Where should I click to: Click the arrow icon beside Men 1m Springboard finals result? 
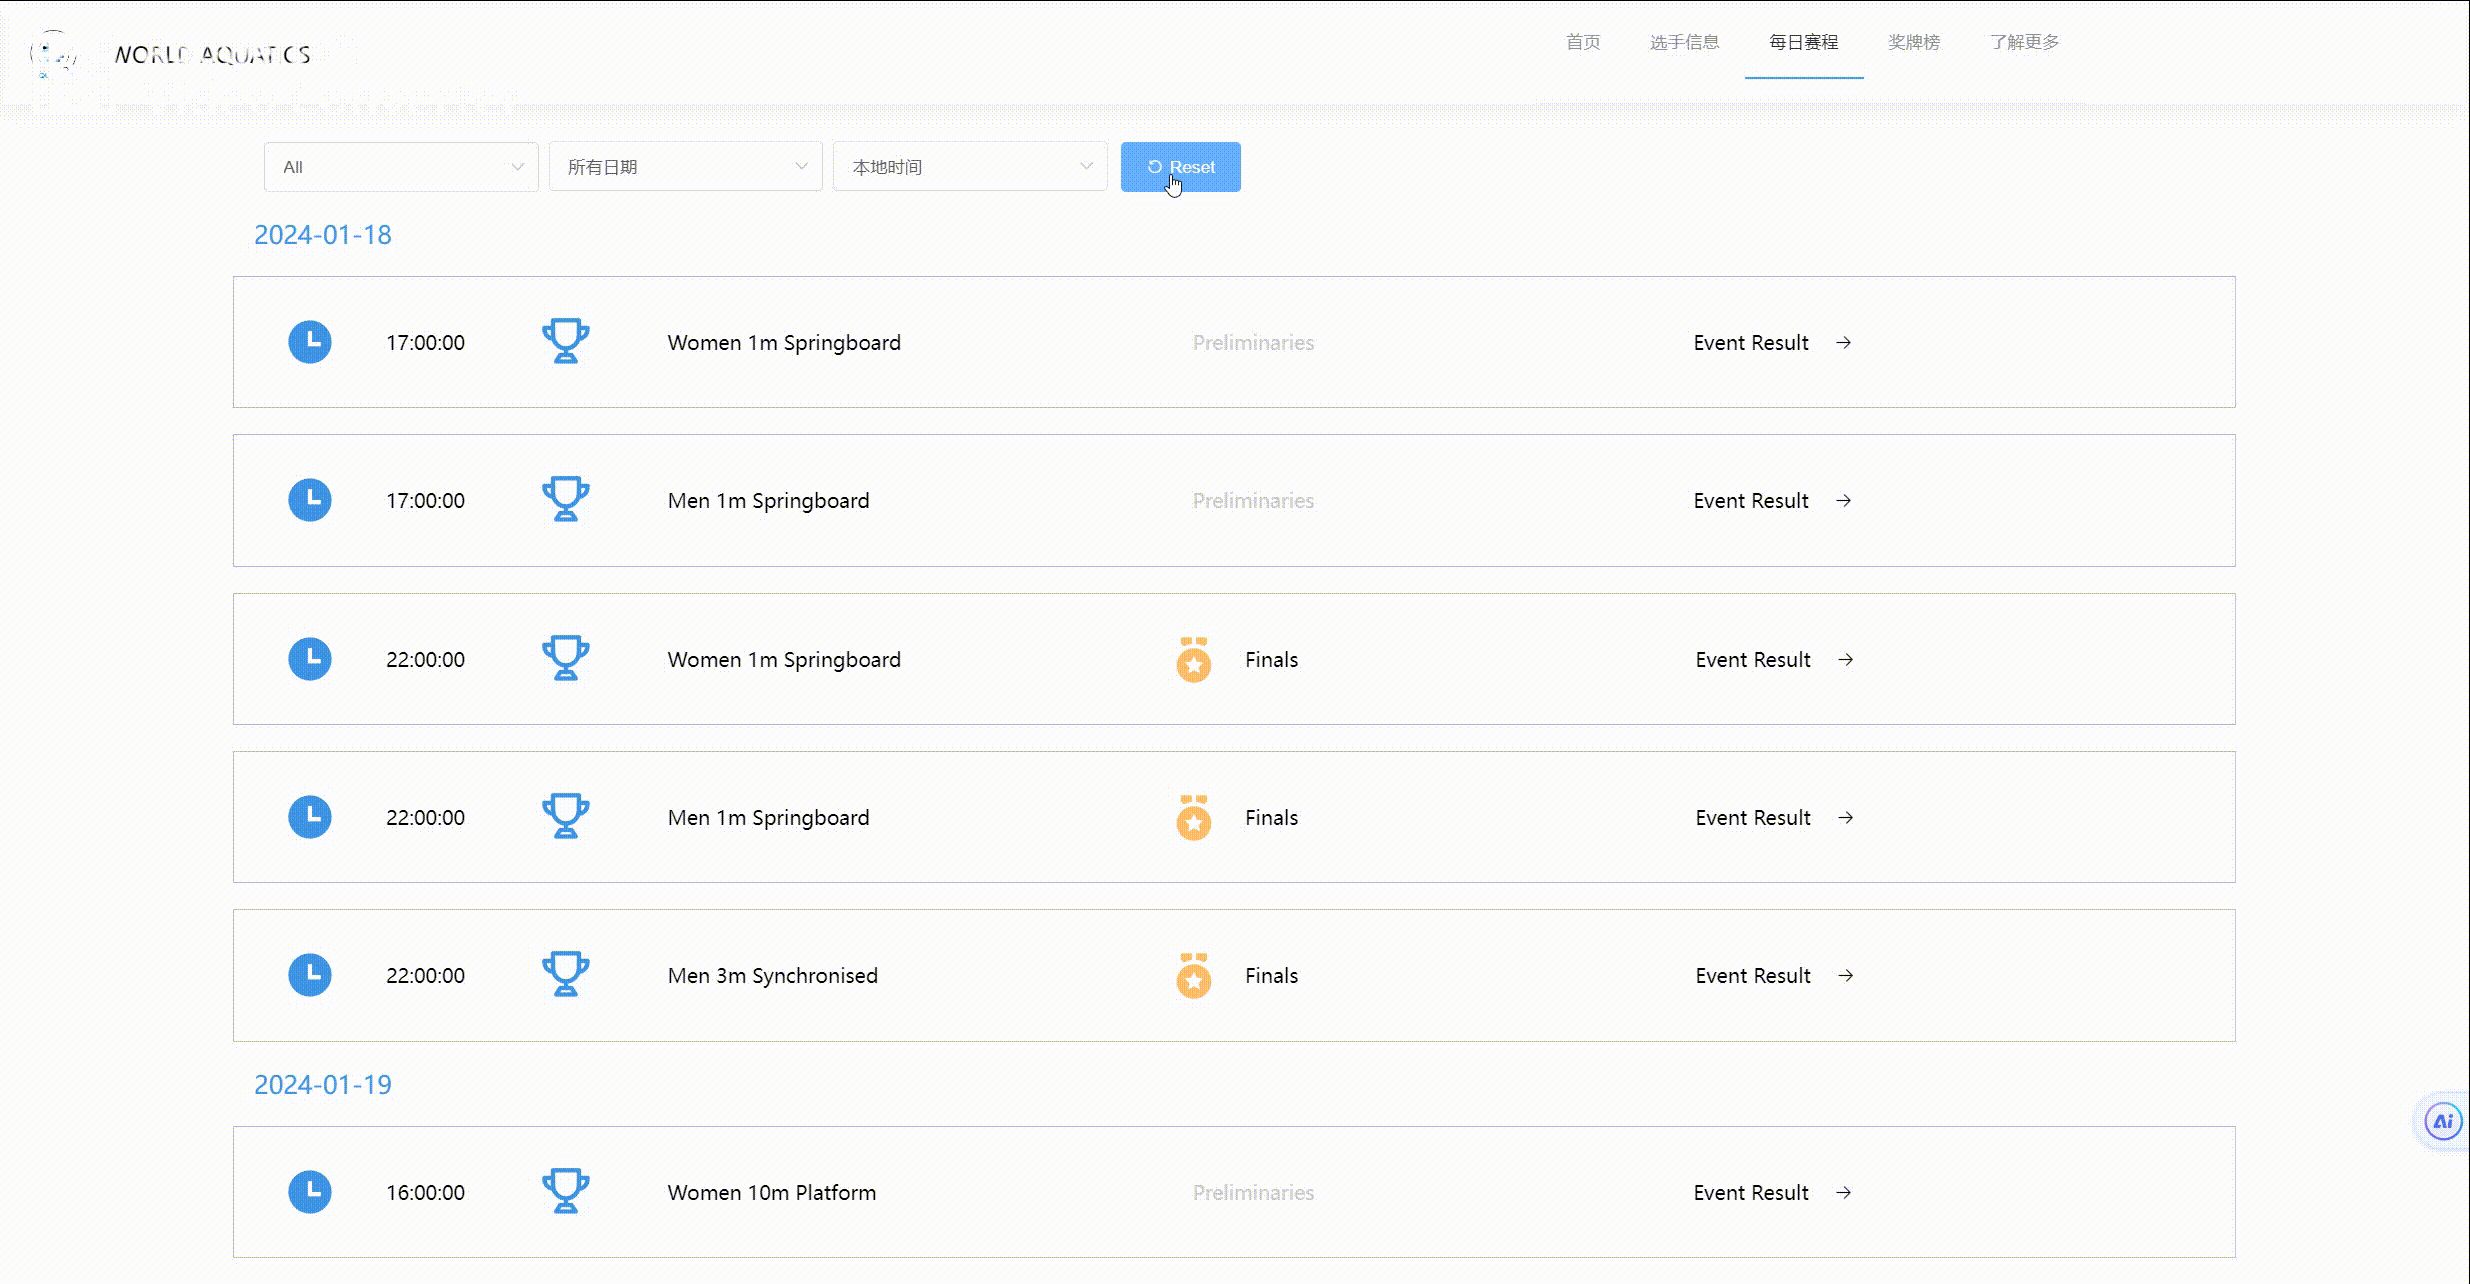click(x=1846, y=818)
